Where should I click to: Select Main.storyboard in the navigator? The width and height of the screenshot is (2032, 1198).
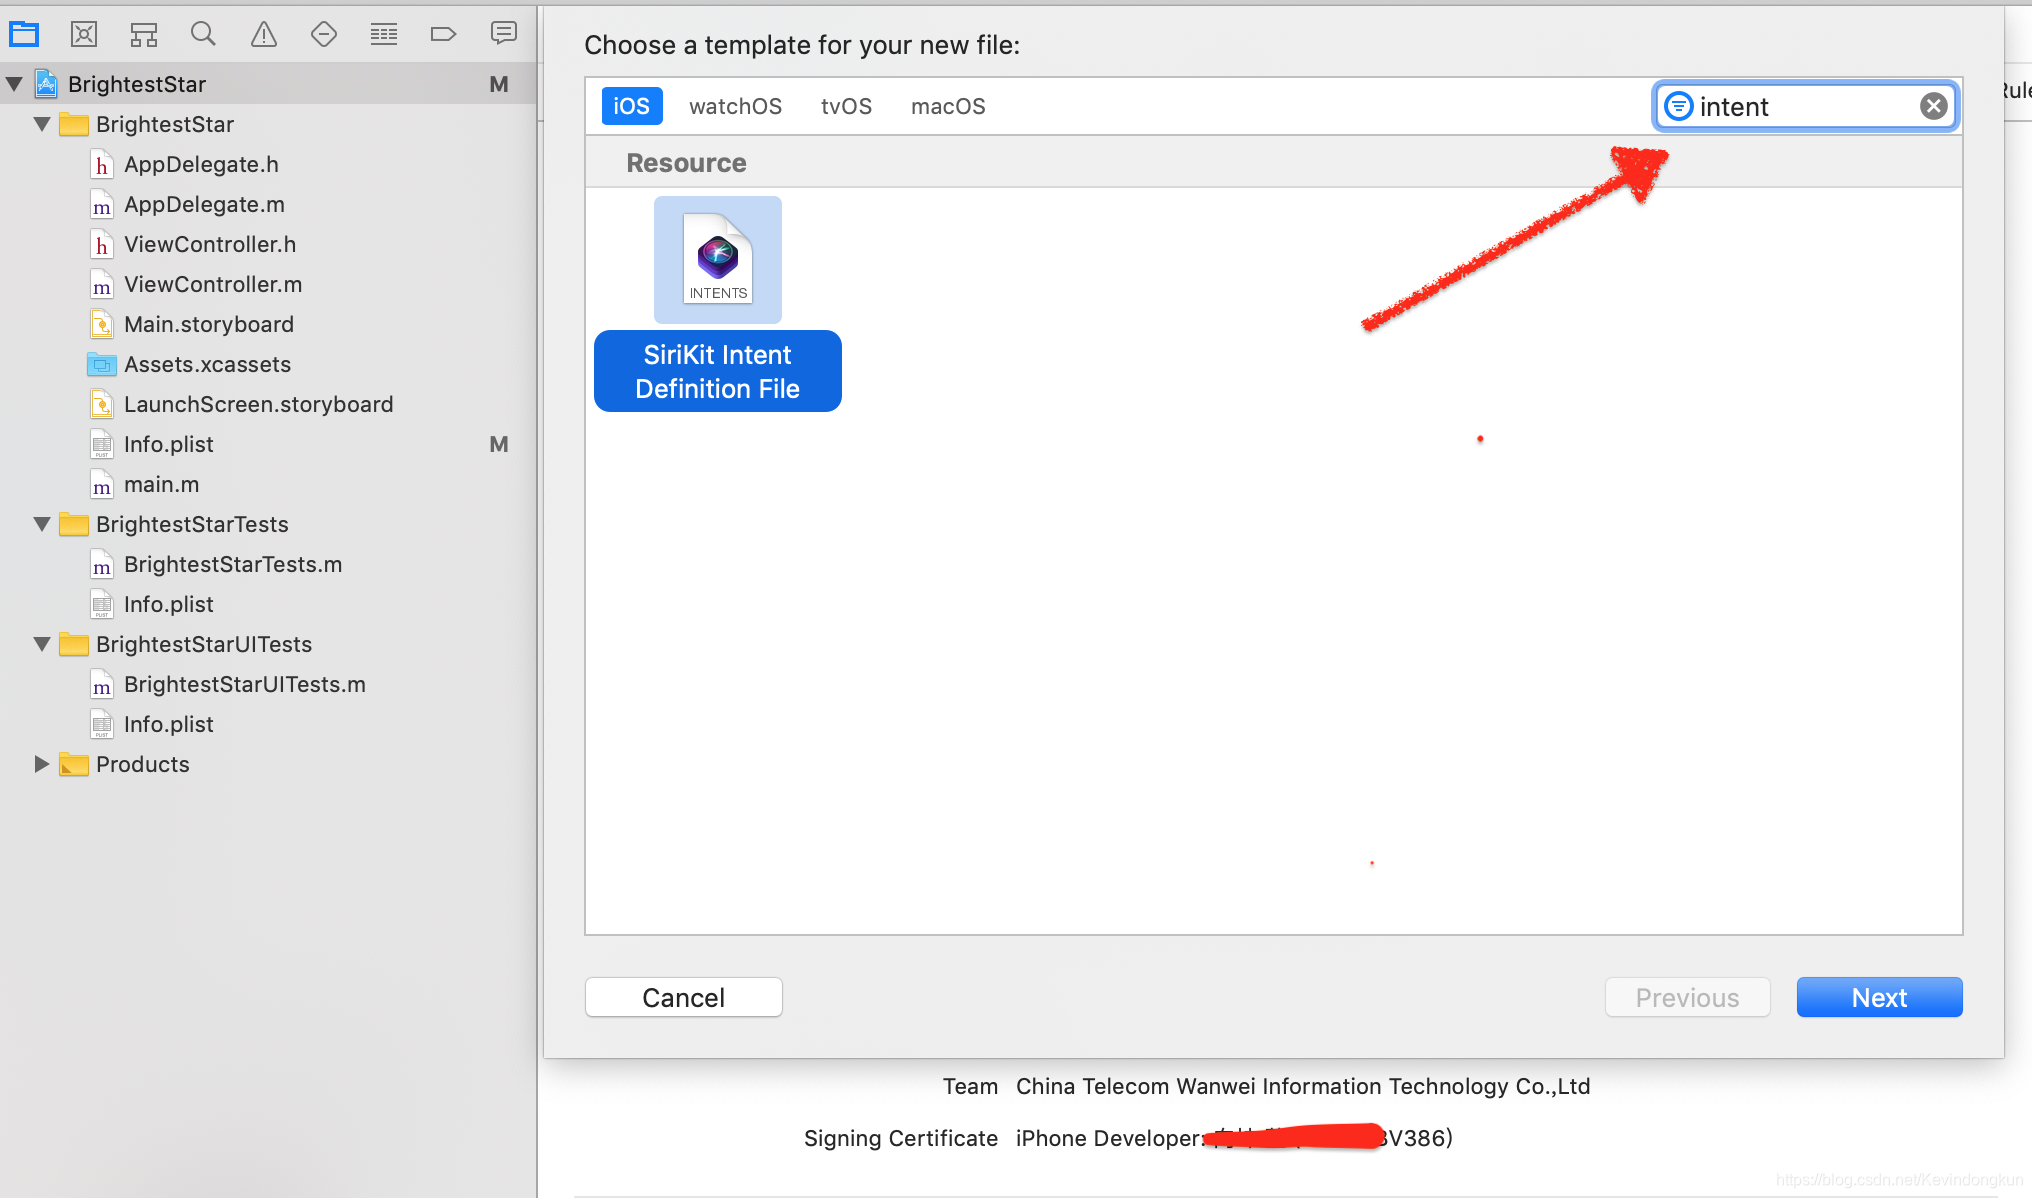[208, 324]
